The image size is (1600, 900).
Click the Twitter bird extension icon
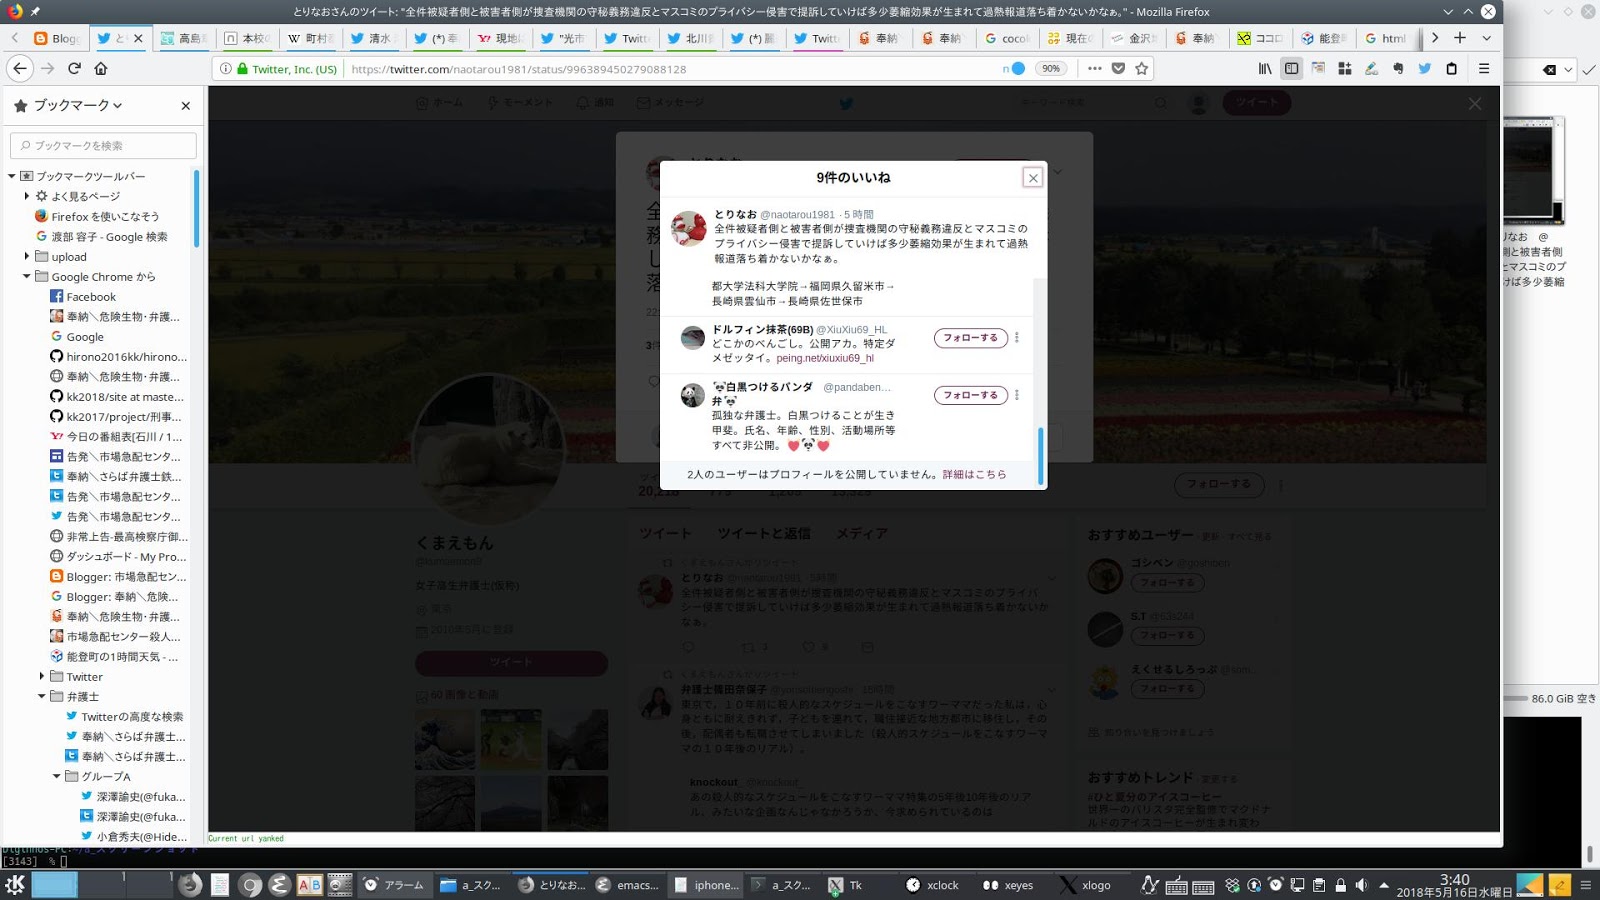click(1425, 68)
